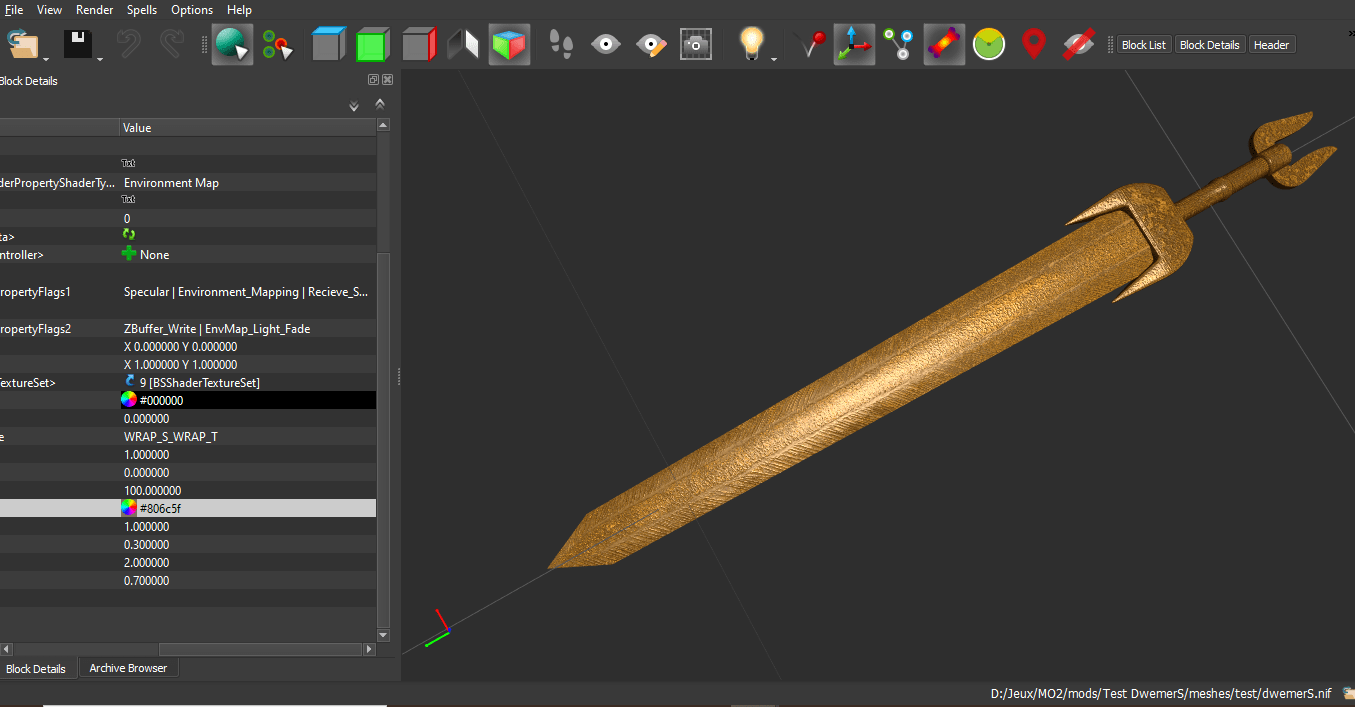Toggle hidden objects with crossed-out eye icon

click(x=1078, y=44)
